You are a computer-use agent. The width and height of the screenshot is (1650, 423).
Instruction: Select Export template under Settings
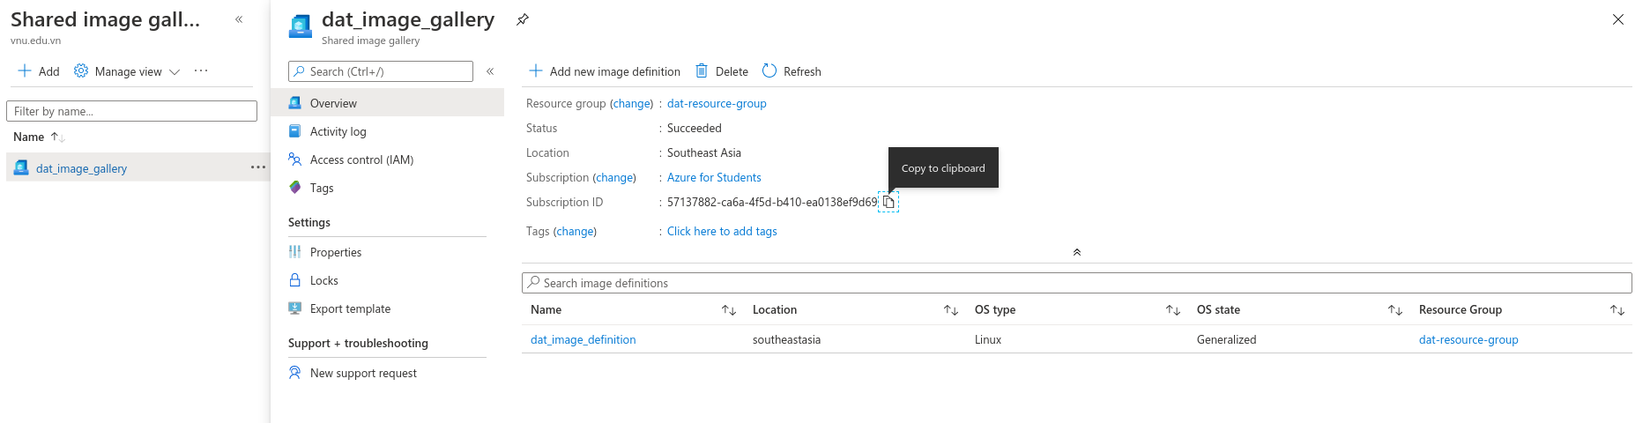click(x=350, y=309)
